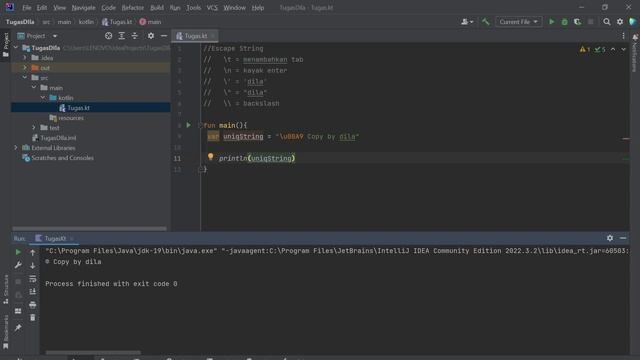Collapse the src folder
Screen dimensions: 640x360
point(25,78)
